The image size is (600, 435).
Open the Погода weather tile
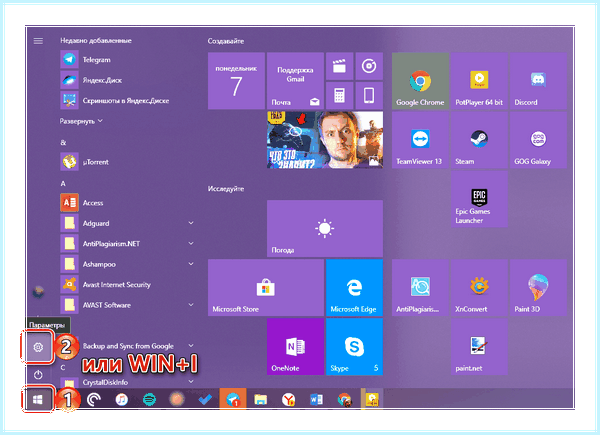325,228
